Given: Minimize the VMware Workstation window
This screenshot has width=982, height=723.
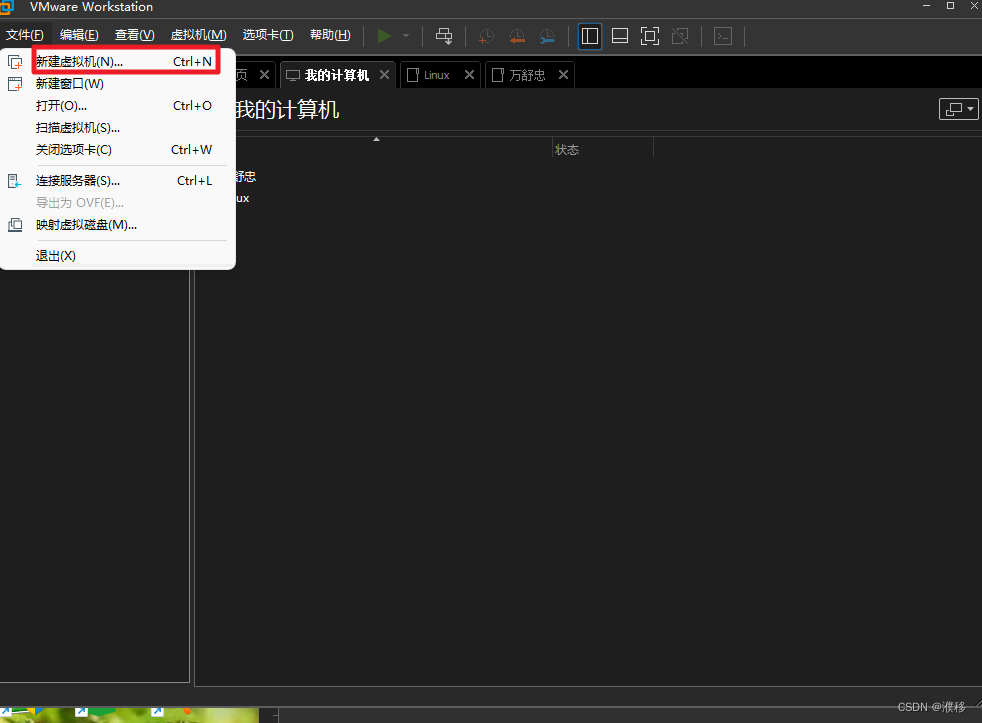Looking at the screenshot, I should point(926,6).
